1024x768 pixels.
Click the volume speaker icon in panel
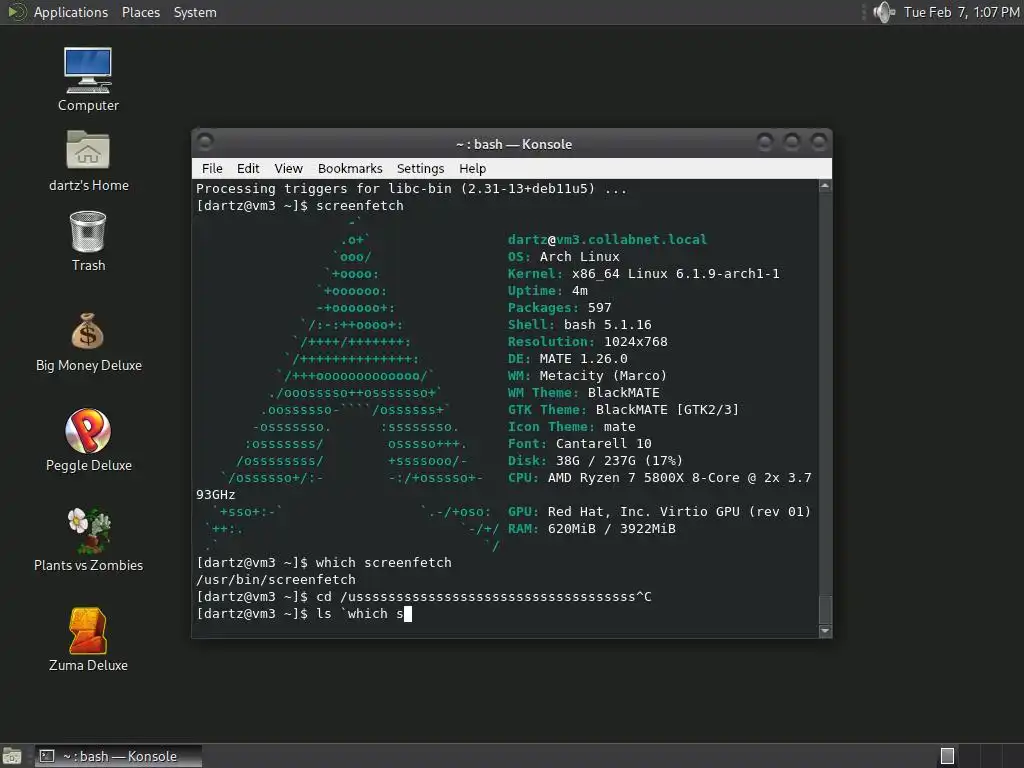pyautogui.click(x=884, y=12)
